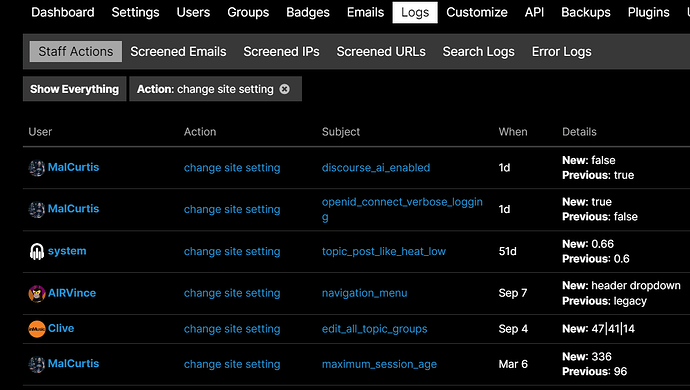This screenshot has height=390, width=690.
Task: Click AIRVince's avatar icon
Action: (x=37, y=293)
